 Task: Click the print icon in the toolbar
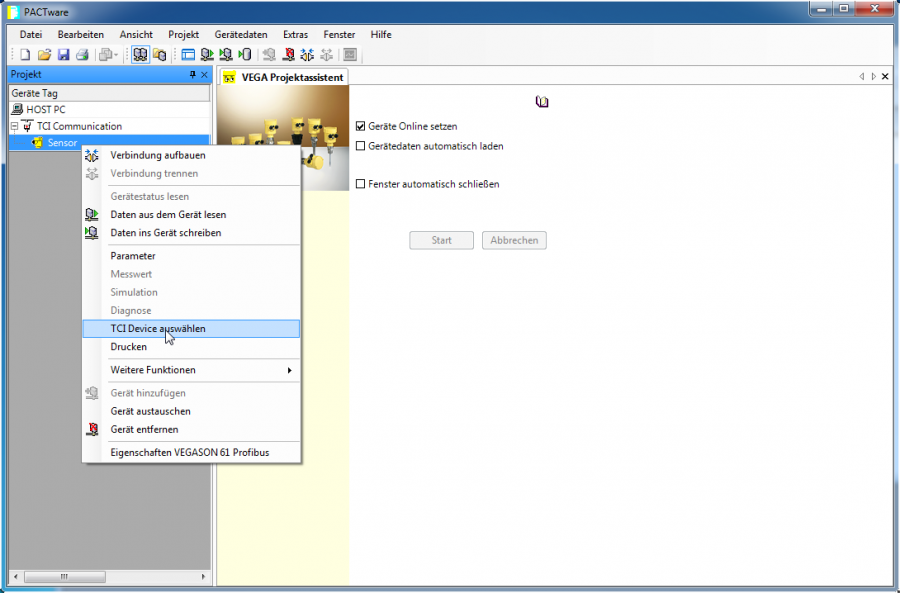click(82, 54)
